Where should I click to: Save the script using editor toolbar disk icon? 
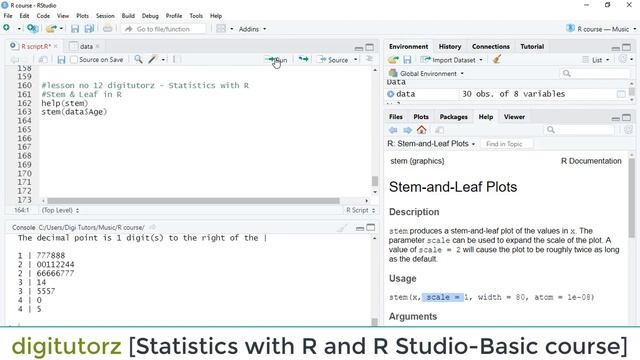[x=61, y=60]
